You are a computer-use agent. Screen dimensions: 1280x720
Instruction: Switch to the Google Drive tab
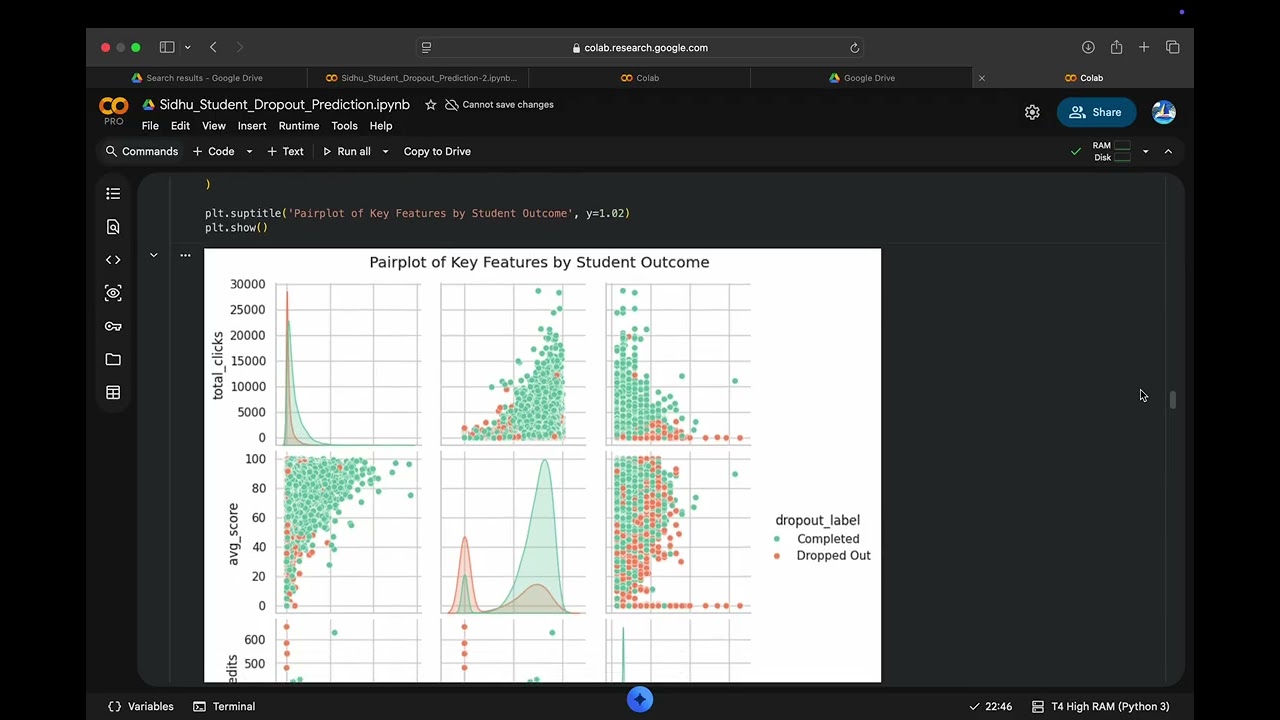tap(860, 78)
